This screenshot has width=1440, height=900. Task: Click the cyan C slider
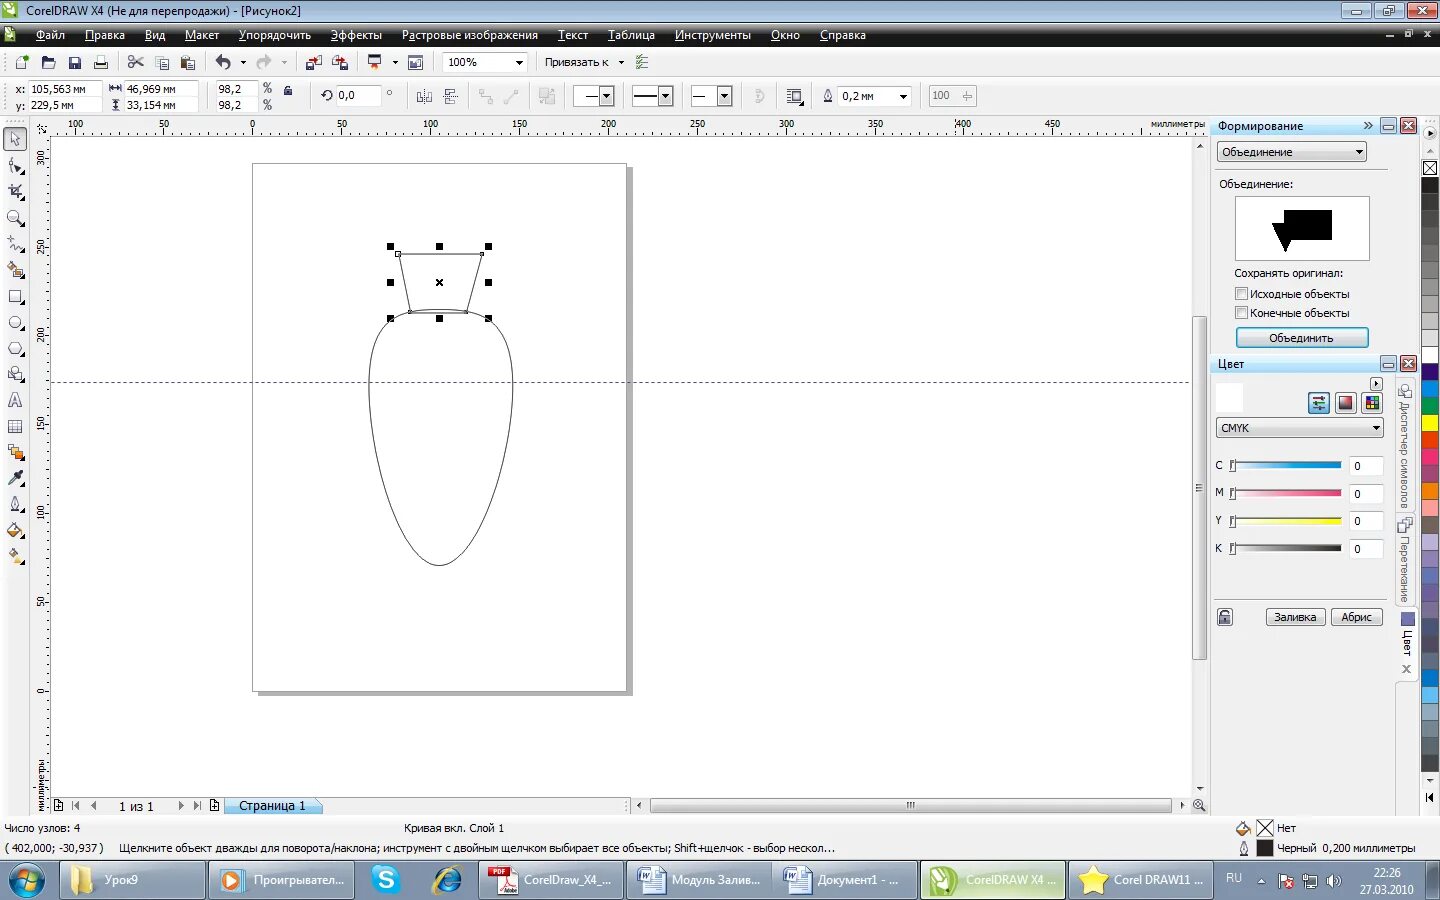pos(1286,465)
